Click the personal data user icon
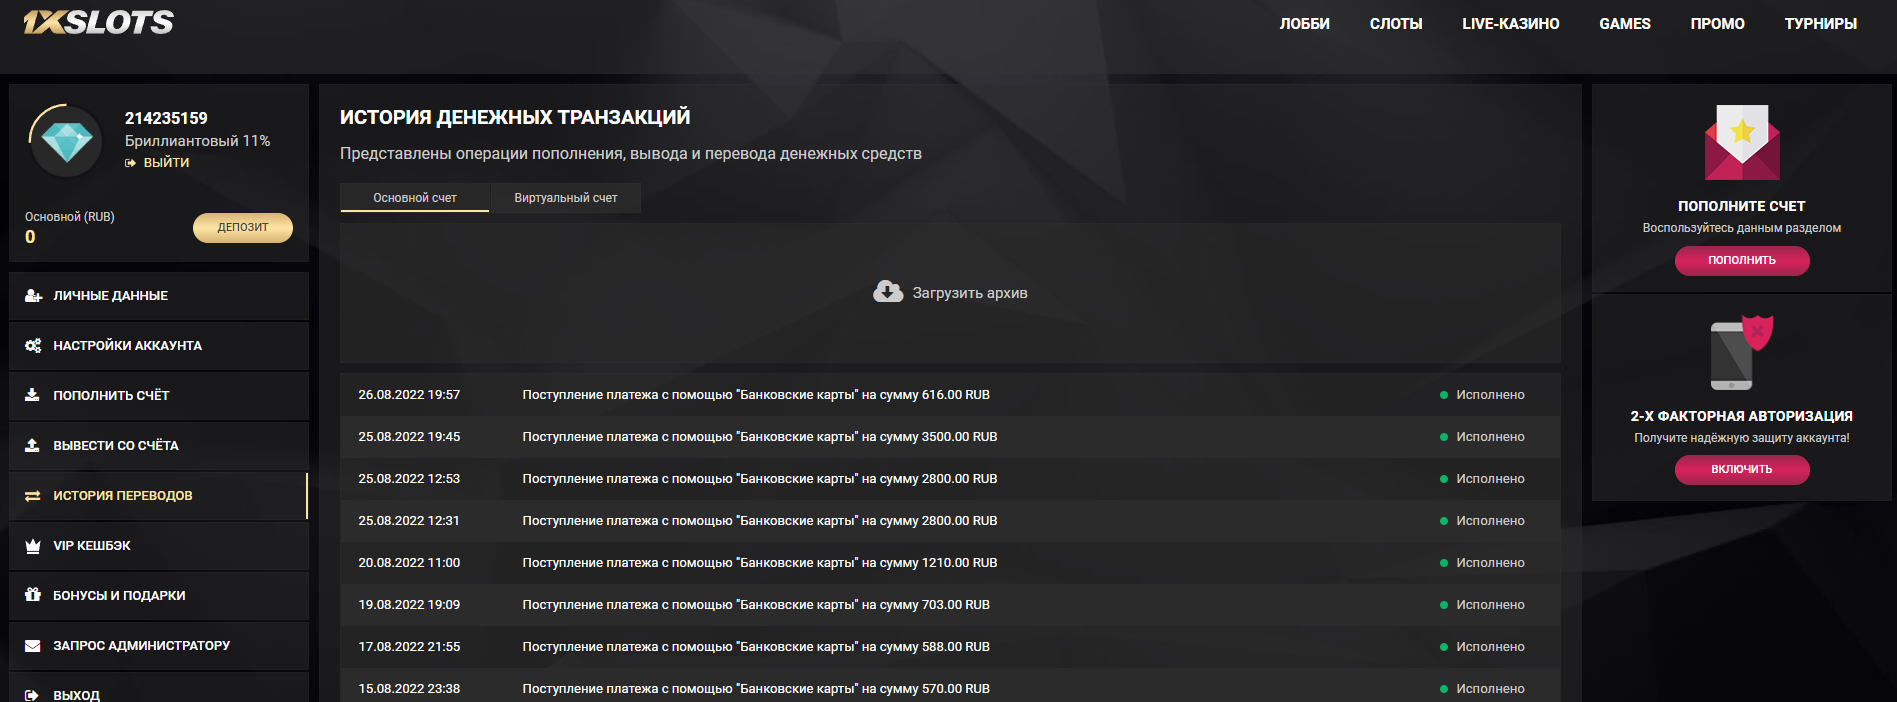 coord(33,296)
